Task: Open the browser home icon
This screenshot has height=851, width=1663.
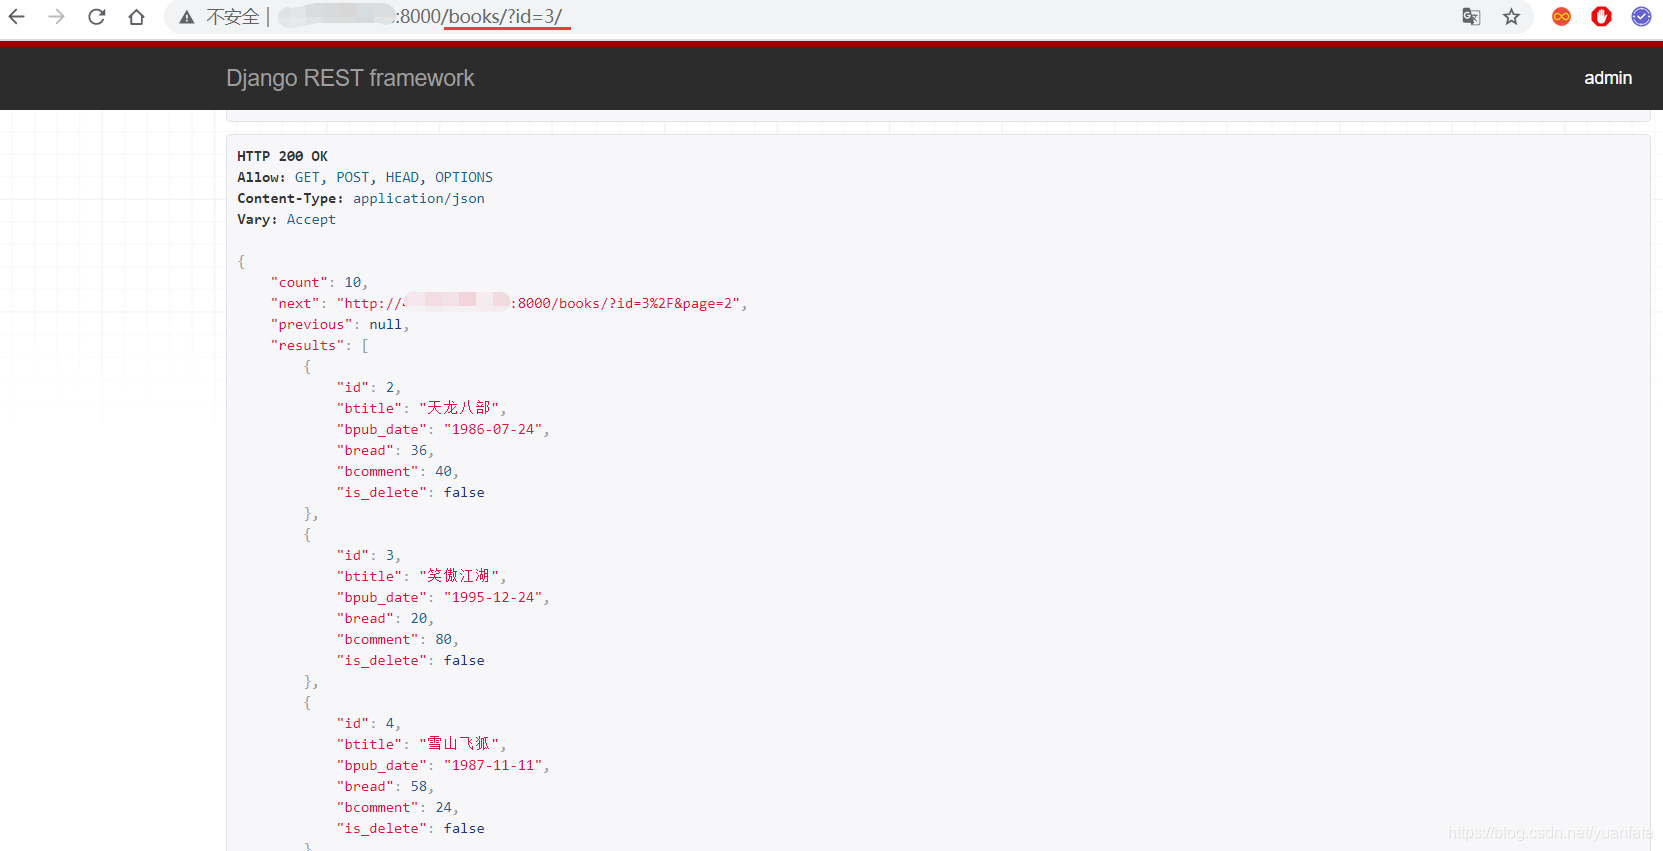Action: pyautogui.click(x=137, y=17)
